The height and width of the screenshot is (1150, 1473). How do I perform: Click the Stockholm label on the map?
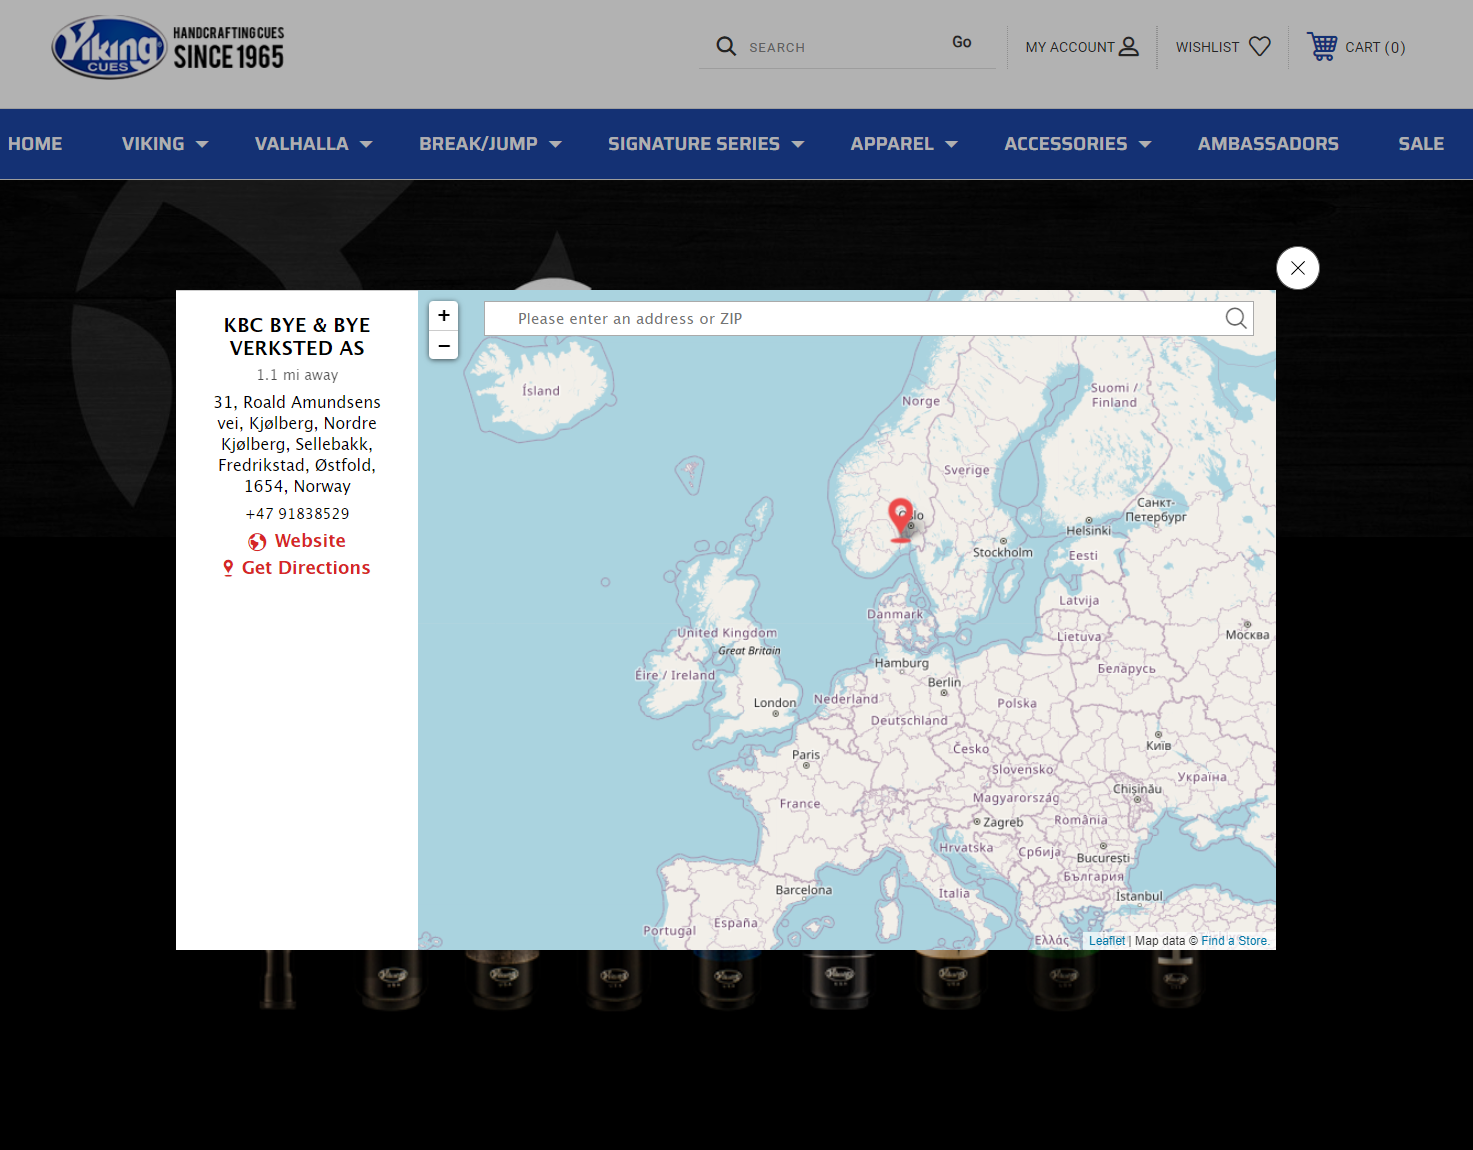coord(1003,552)
